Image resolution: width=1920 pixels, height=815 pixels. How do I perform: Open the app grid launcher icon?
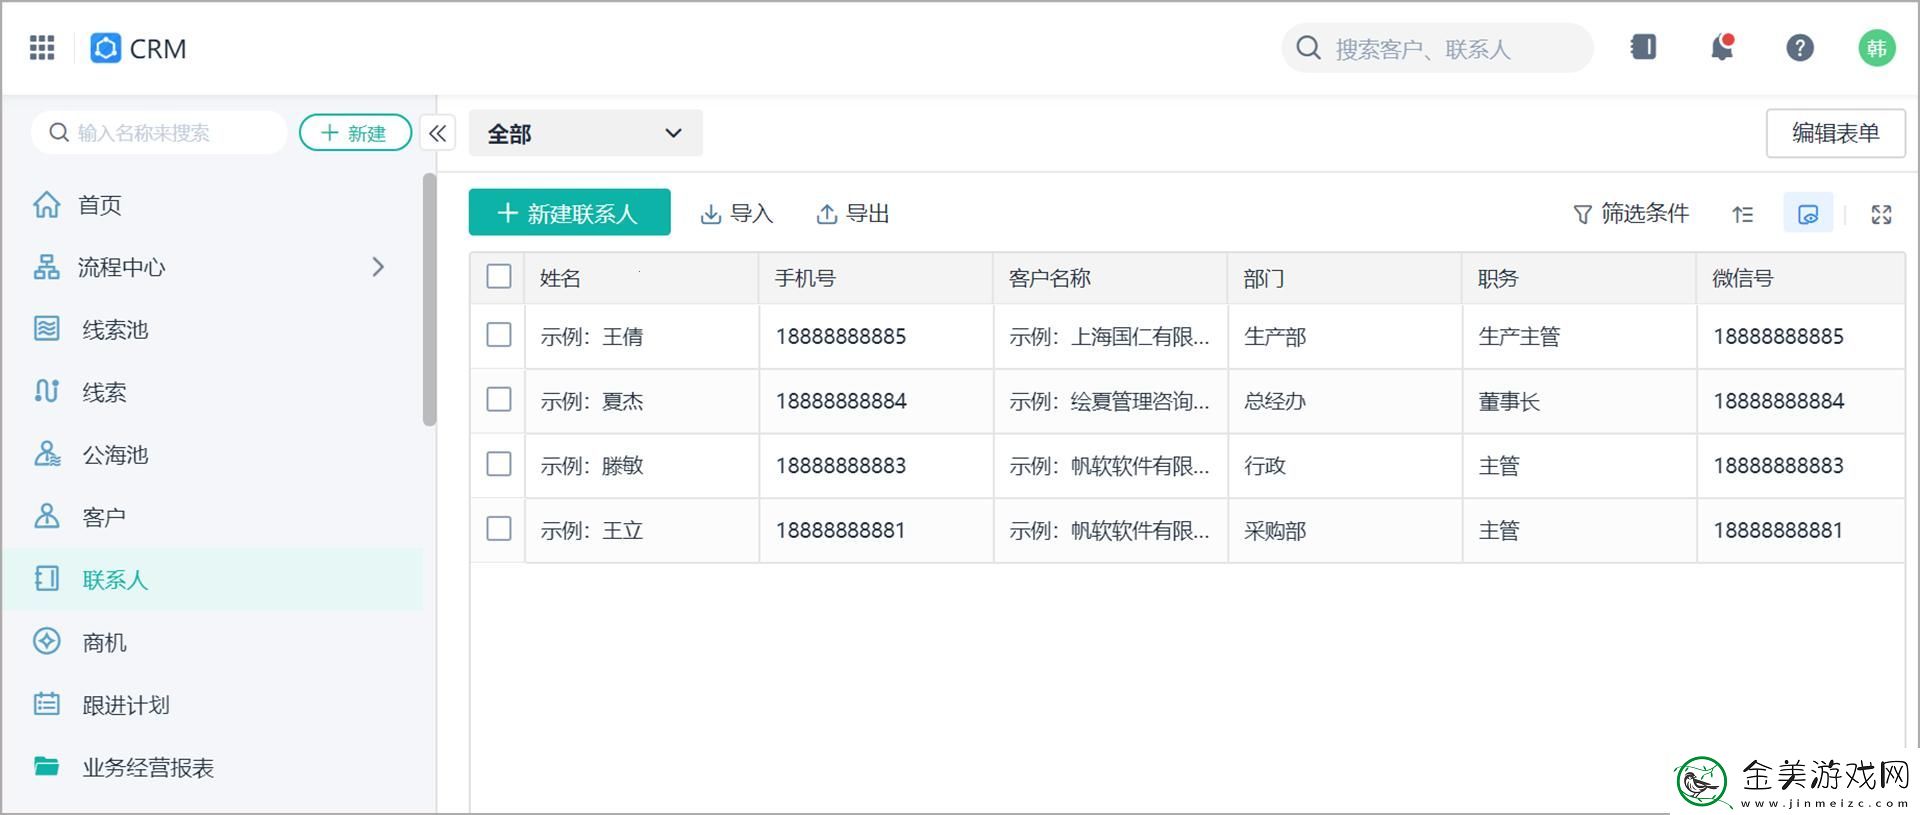pyautogui.click(x=42, y=48)
